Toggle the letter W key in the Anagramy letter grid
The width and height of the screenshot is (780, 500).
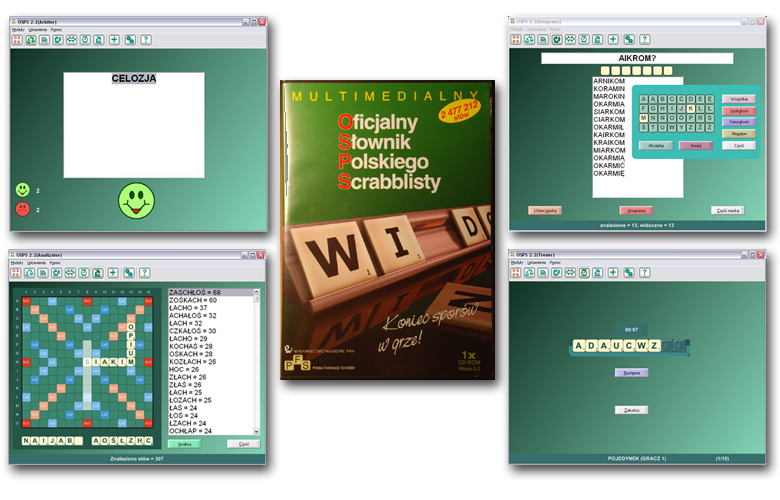pos(672,127)
